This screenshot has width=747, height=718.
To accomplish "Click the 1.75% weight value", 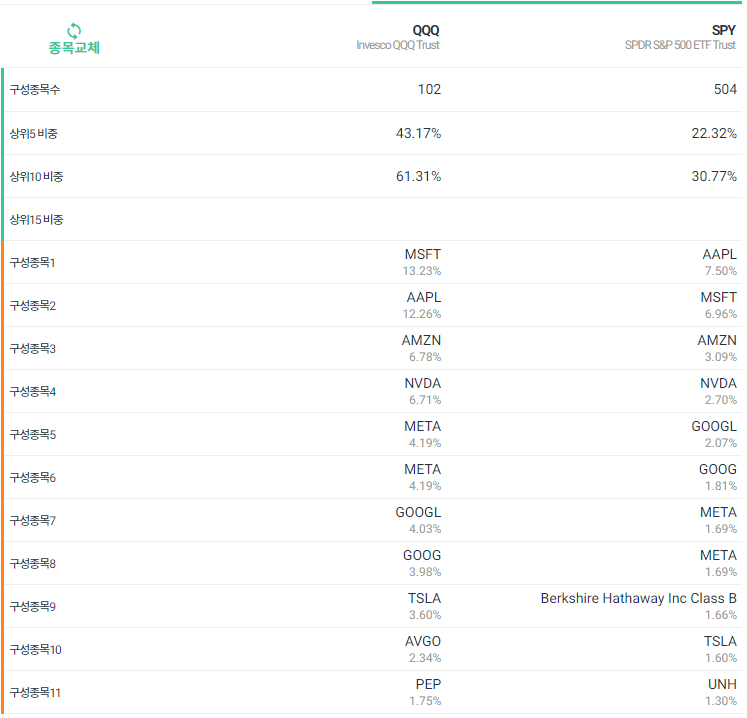I will coord(425,701).
